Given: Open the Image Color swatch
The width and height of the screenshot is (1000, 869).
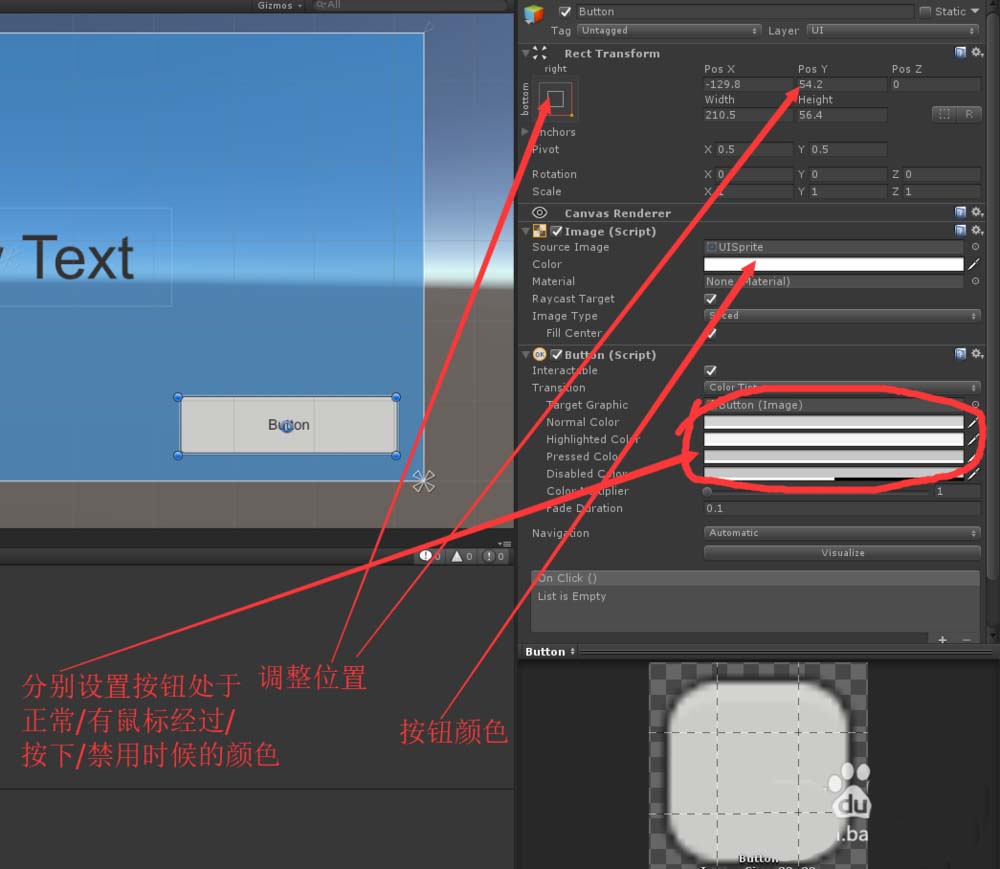Looking at the screenshot, I should tap(833, 264).
